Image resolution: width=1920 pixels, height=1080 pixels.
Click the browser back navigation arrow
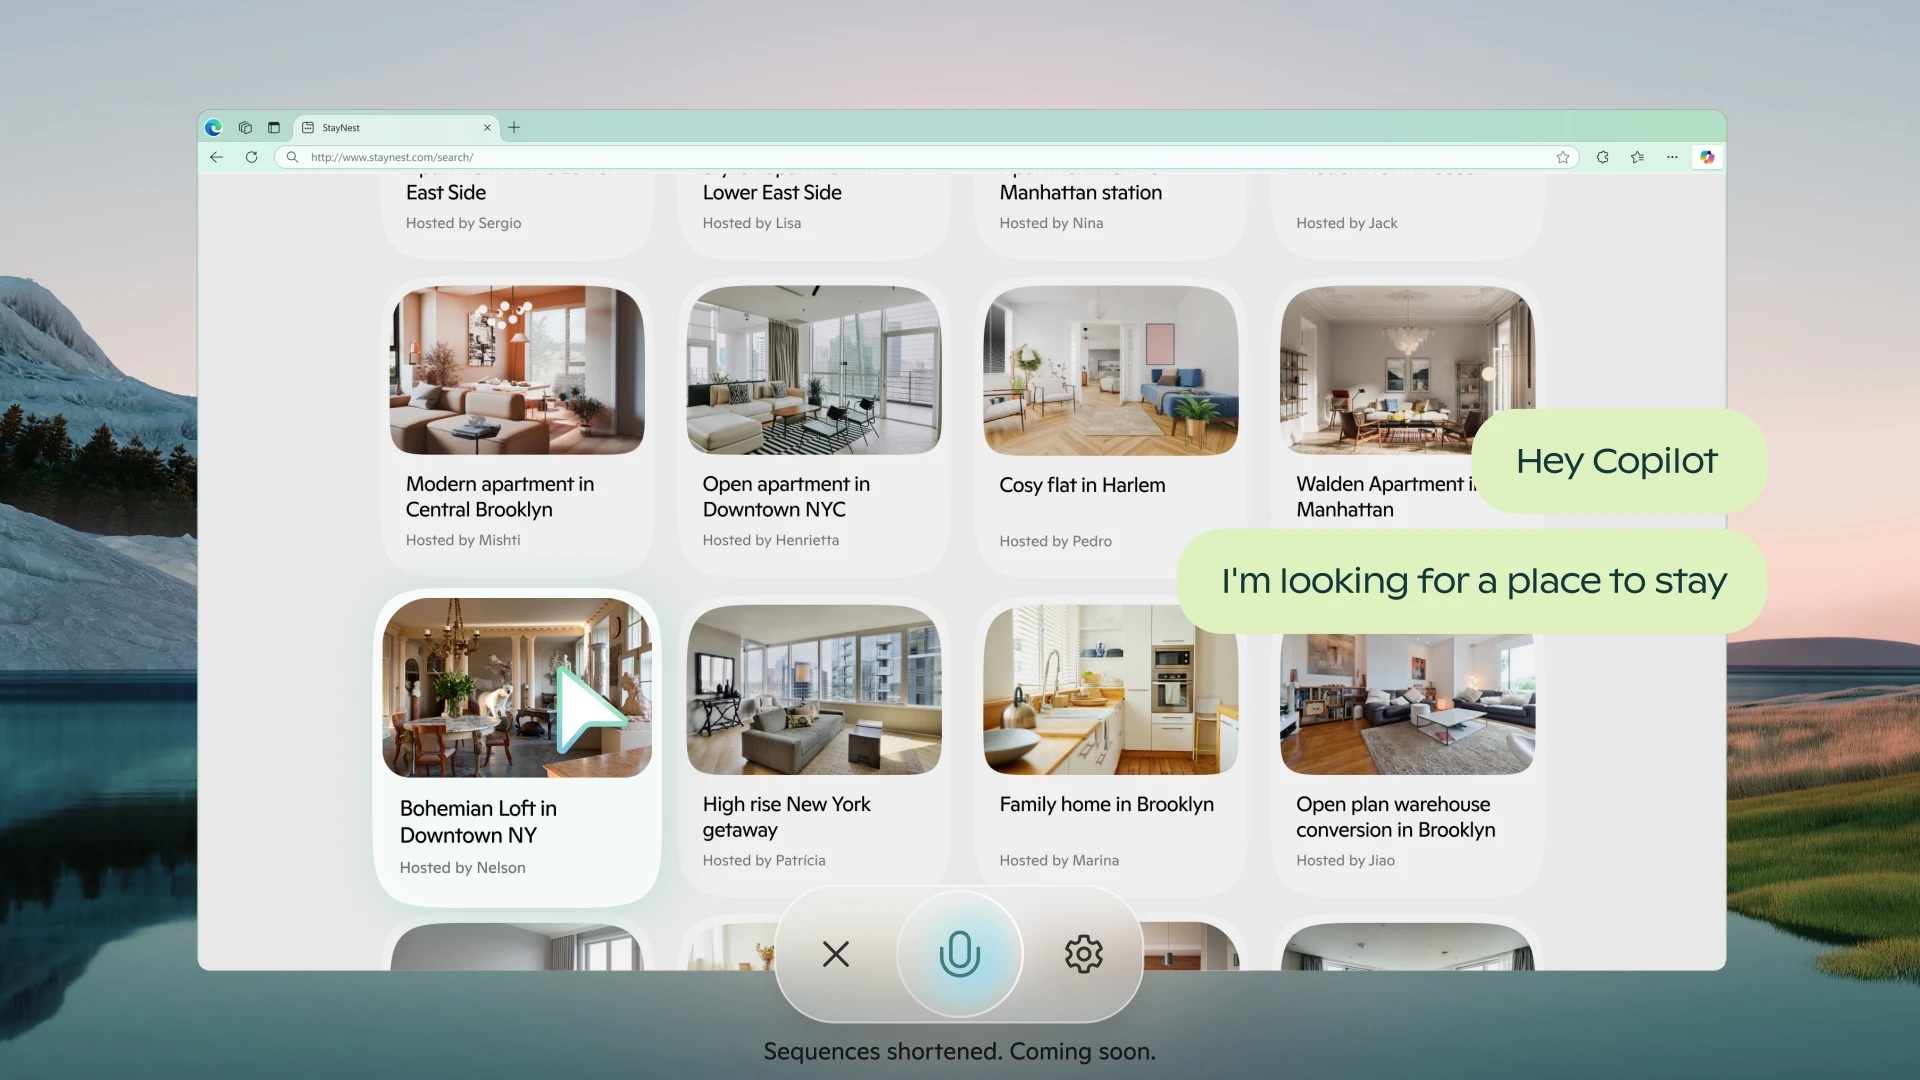coord(215,158)
